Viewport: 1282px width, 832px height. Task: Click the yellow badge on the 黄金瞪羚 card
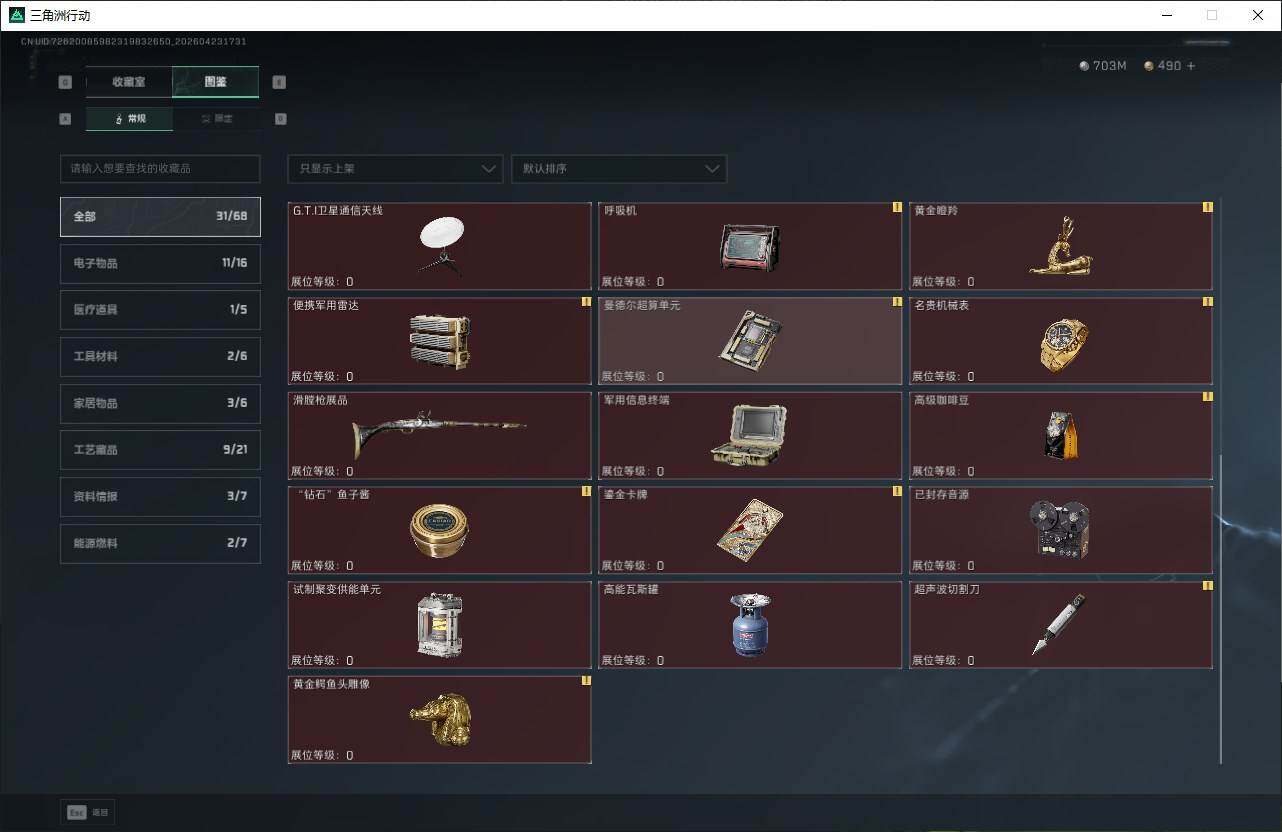(x=1207, y=208)
